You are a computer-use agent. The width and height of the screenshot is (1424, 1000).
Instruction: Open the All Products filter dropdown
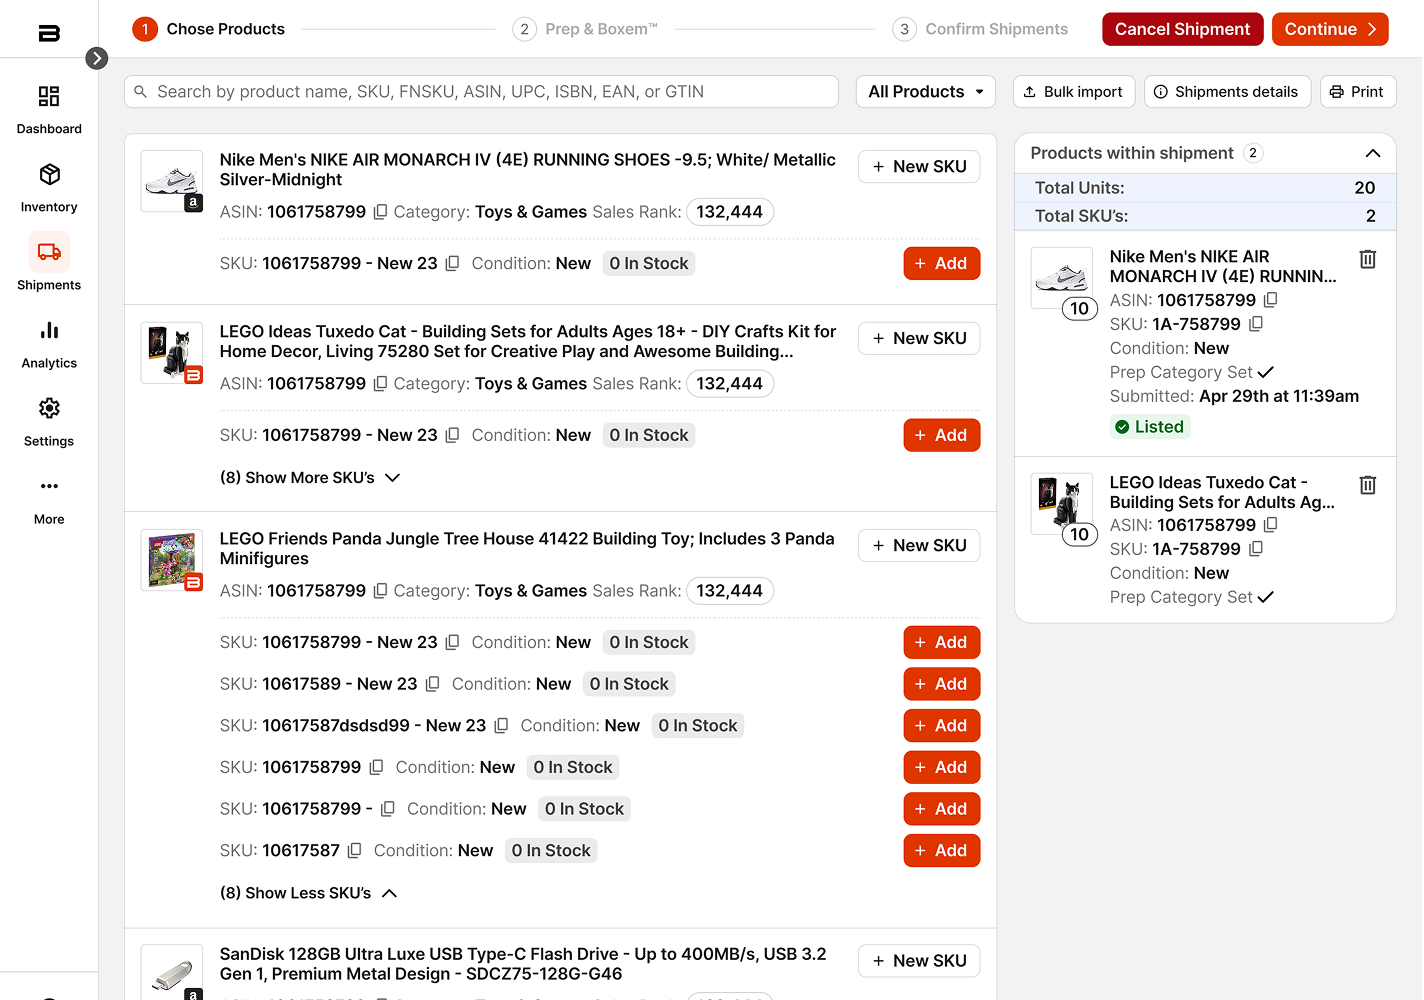[926, 91]
